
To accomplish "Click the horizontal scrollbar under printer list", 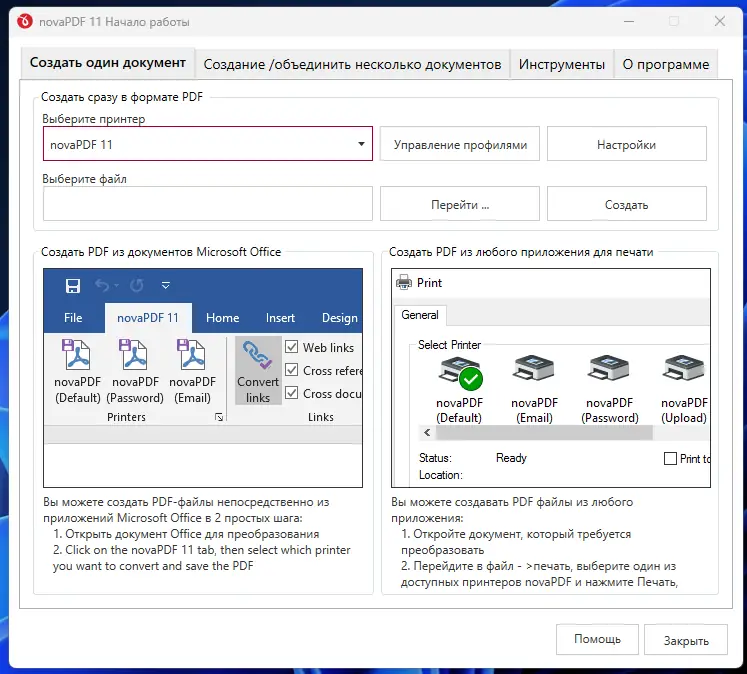I will tap(544, 433).
